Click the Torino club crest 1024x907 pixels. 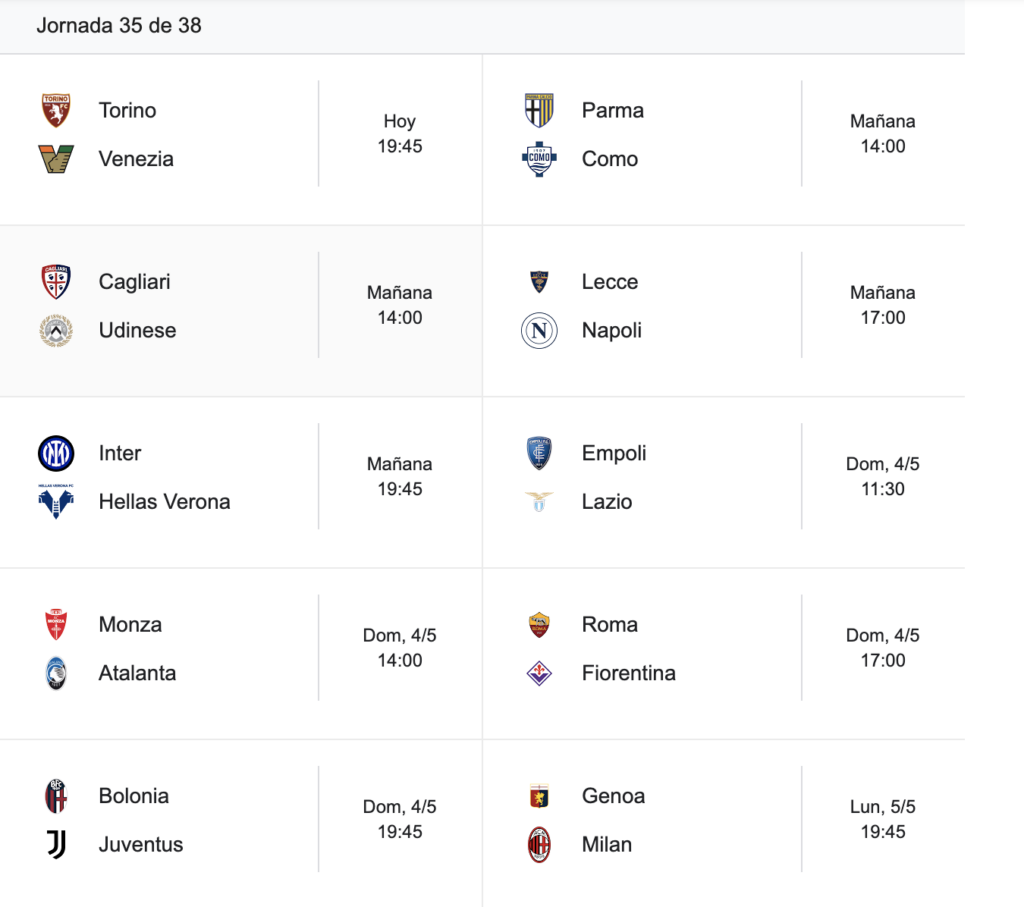[x=56, y=110]
